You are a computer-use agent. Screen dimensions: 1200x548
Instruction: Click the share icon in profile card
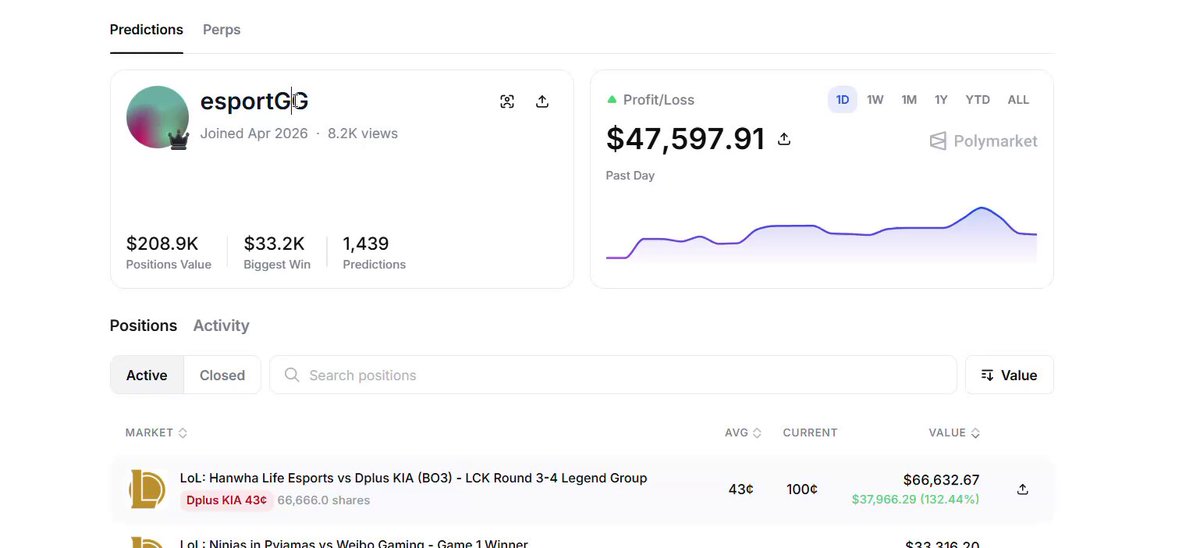[542, 101]
